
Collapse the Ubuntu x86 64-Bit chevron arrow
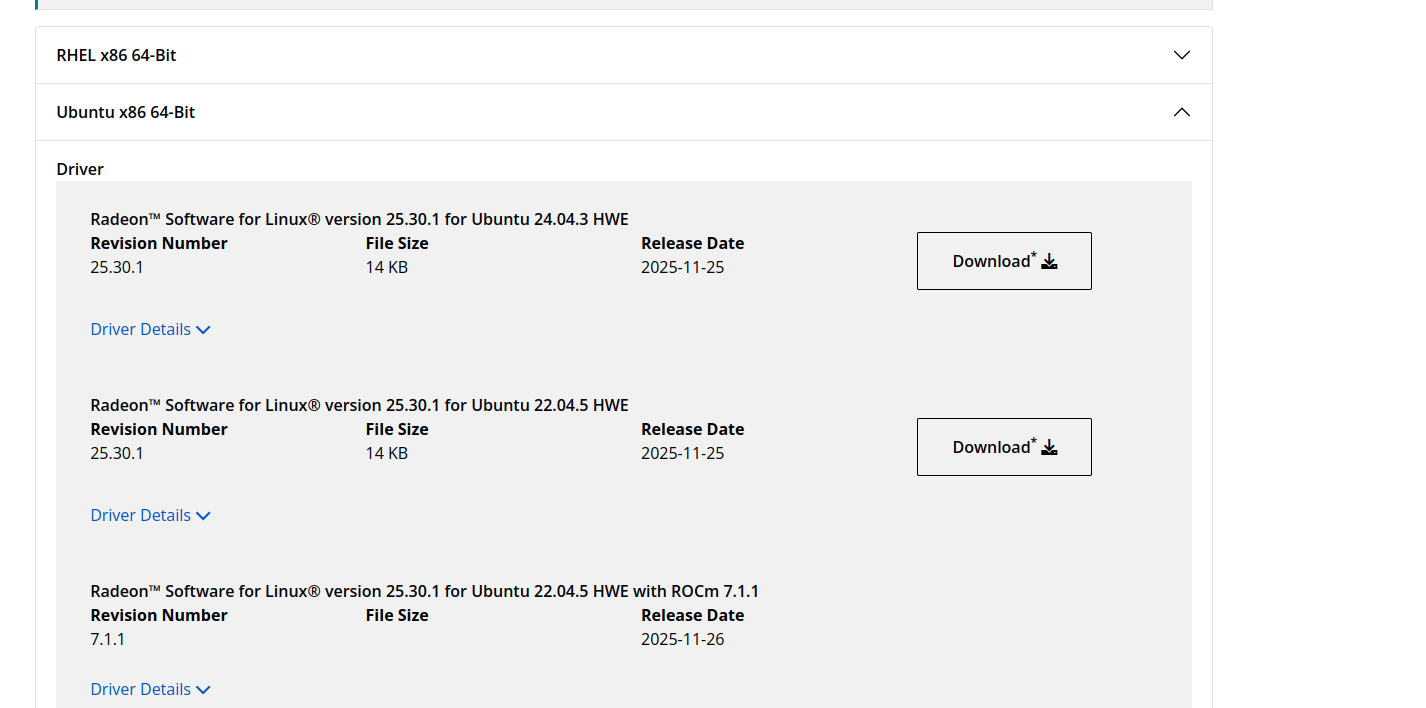tap(1181, 112)
